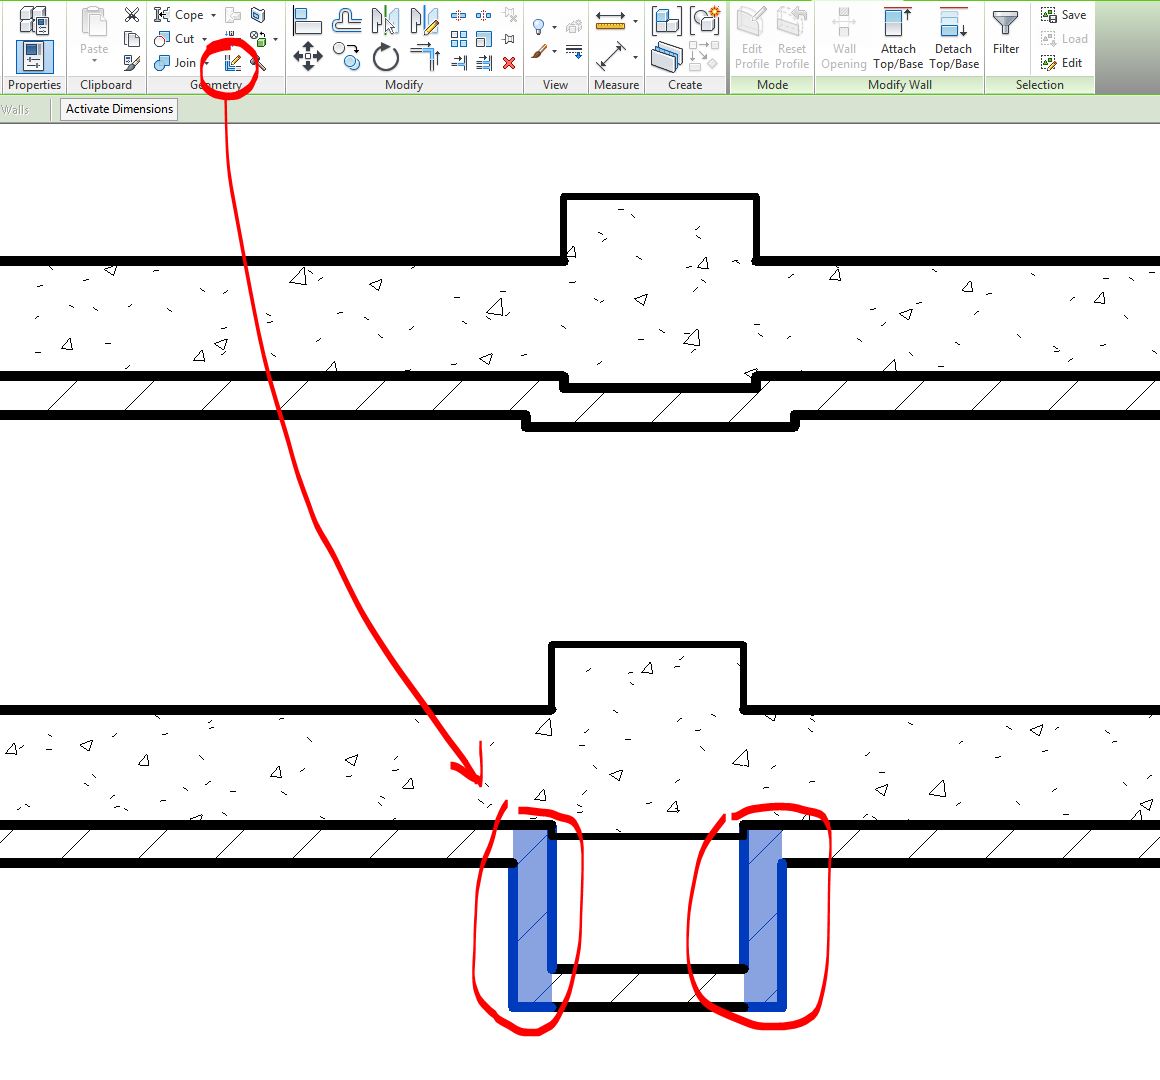Click the Selection panel title
The height and width of the screenshot is (1080, 1160).
[1039, 85]
